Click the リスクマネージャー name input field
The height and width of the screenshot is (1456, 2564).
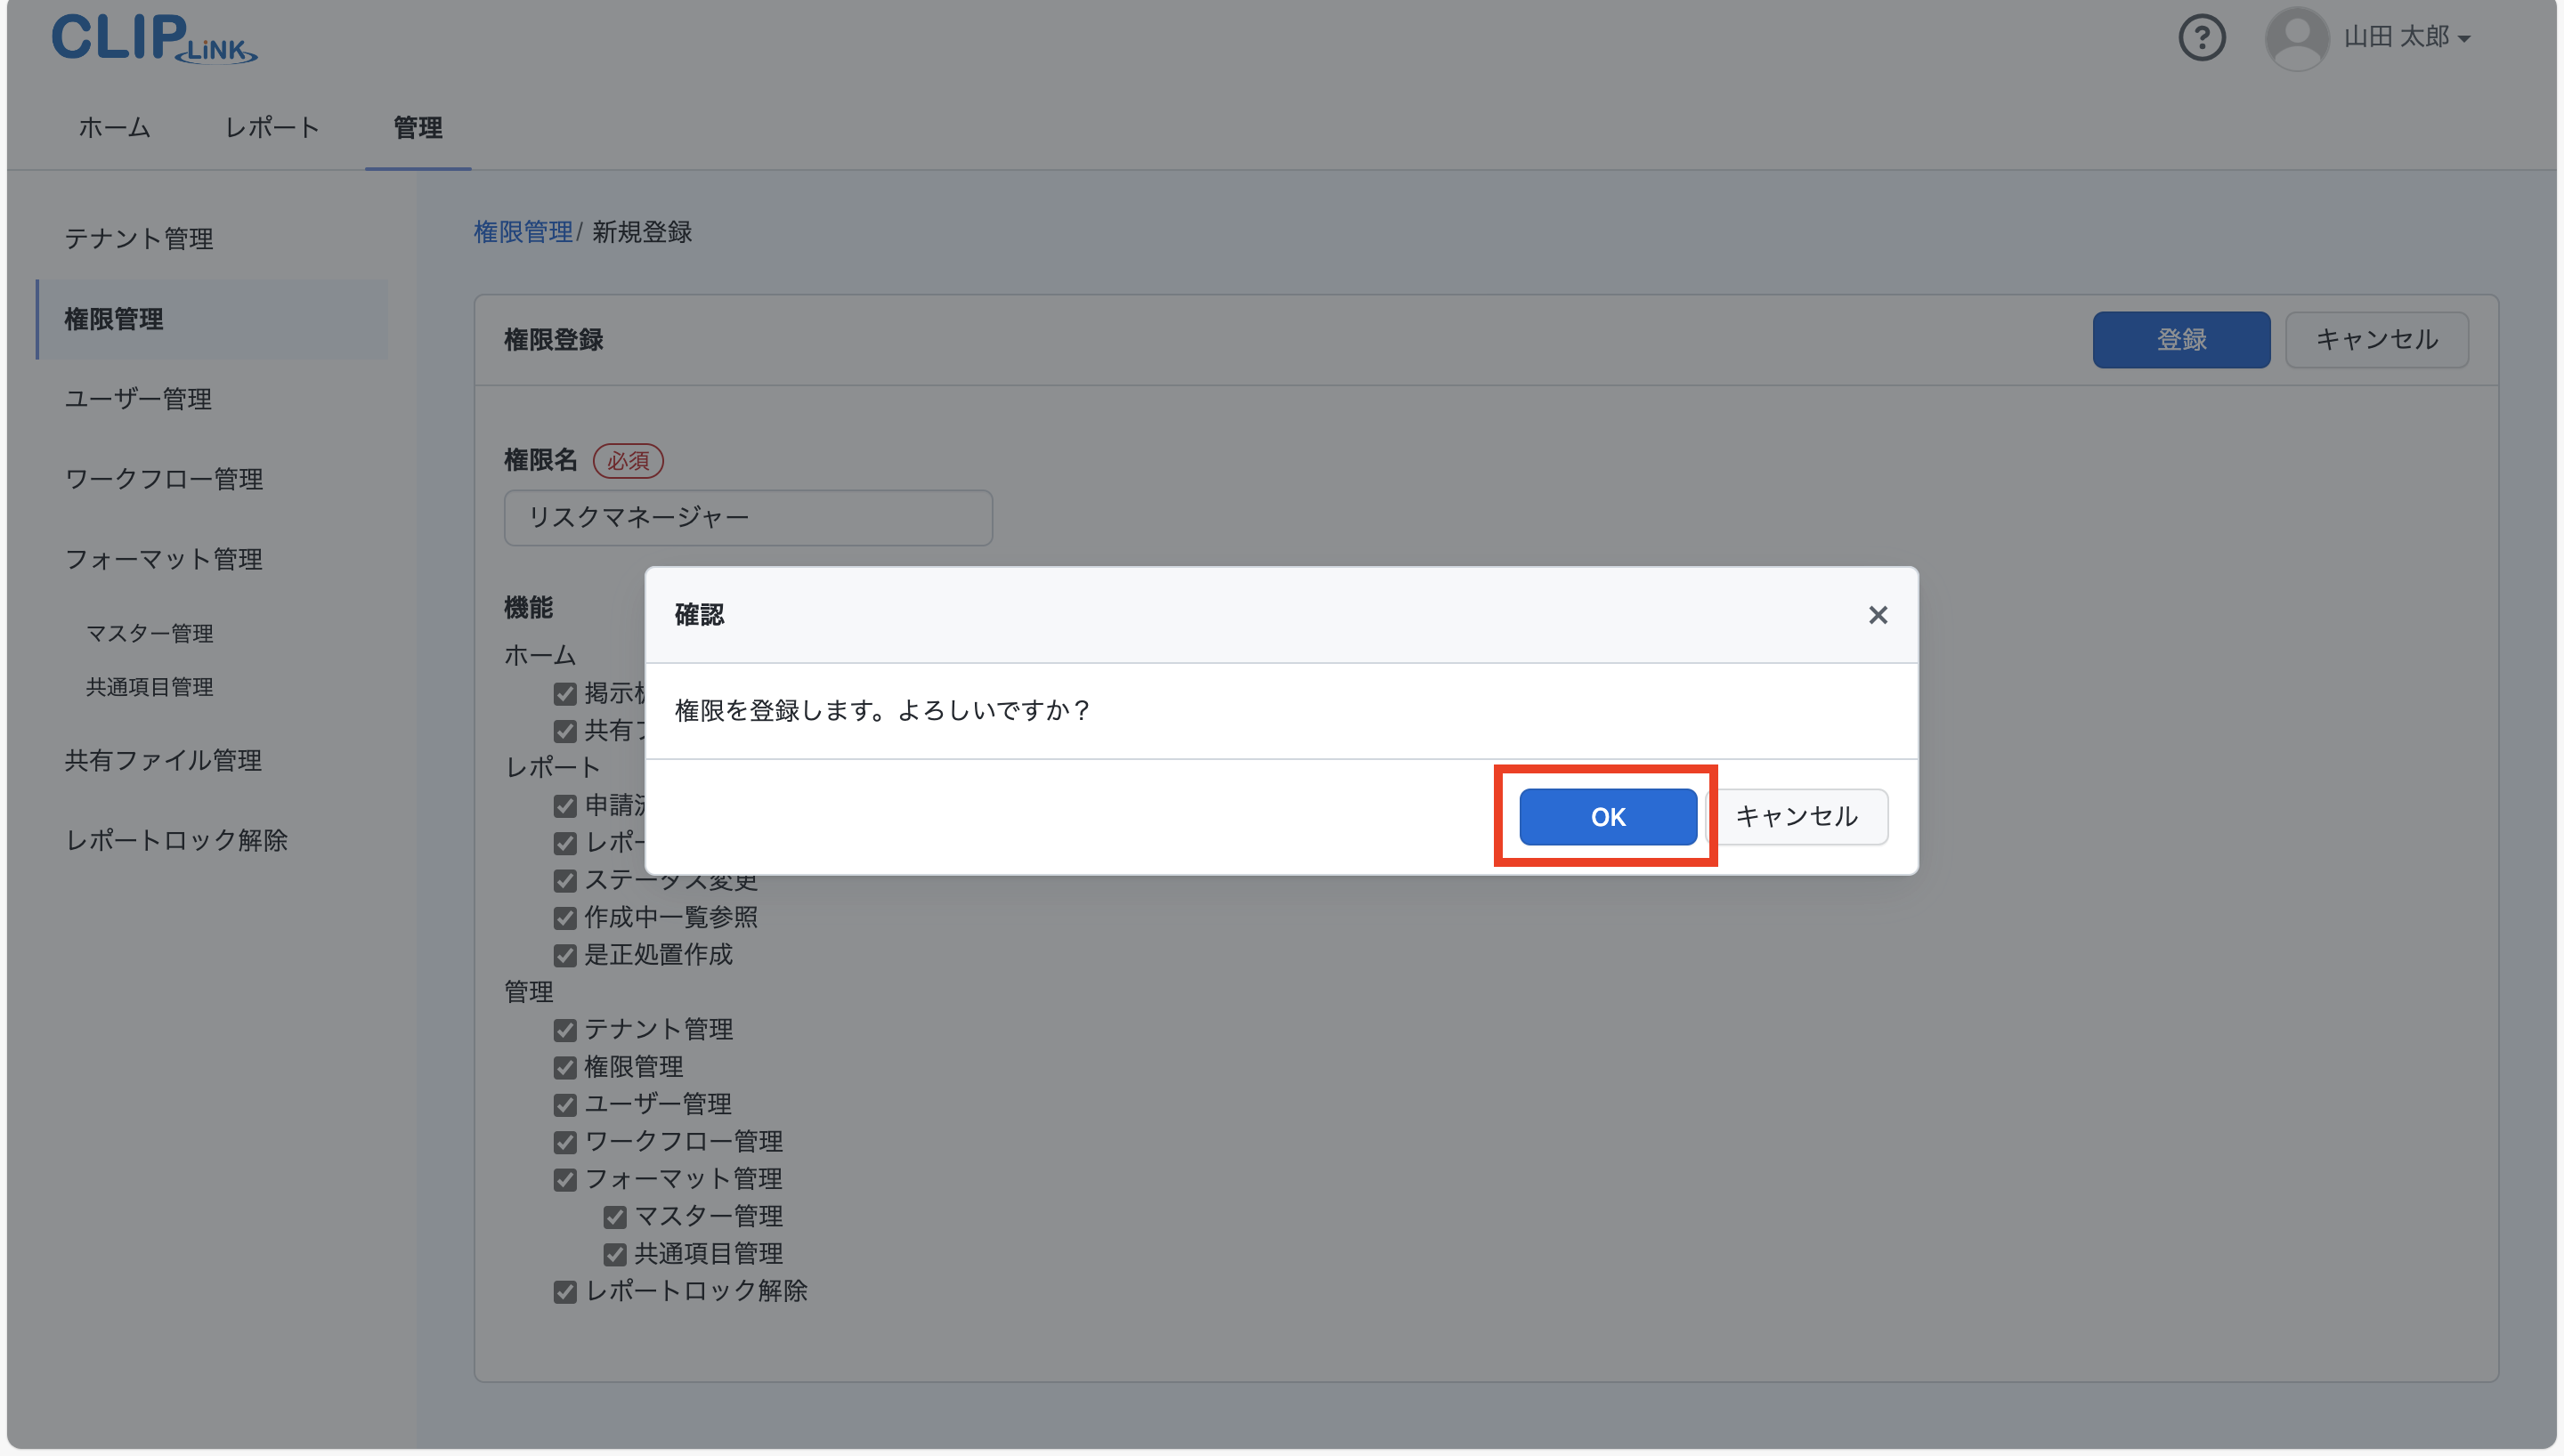[x=748, y=517]
